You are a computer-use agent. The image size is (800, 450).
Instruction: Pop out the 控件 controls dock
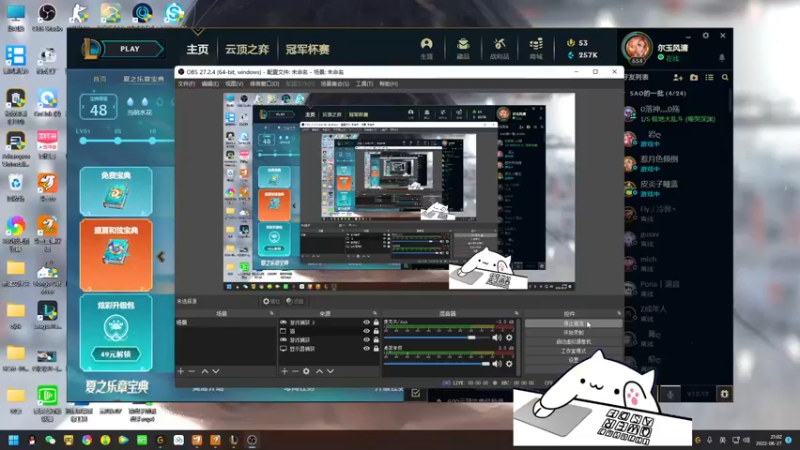click(619, 313)
